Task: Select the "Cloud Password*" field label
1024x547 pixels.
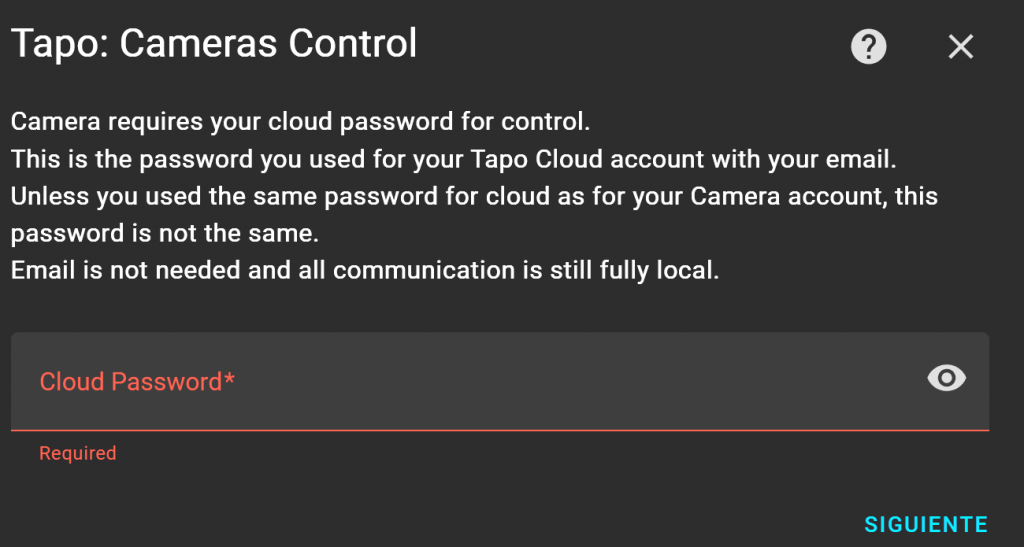Action: coord(131,381)
